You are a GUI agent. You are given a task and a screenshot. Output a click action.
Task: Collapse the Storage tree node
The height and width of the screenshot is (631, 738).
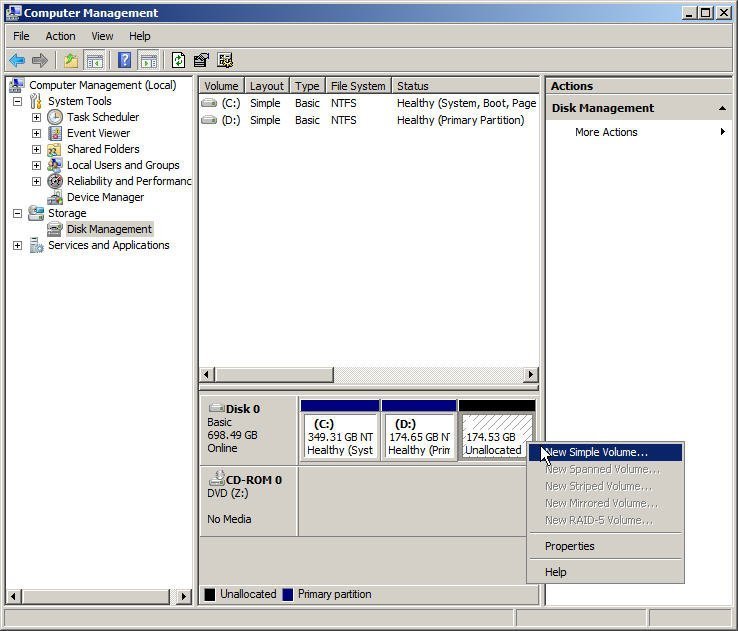click(17, 213)
